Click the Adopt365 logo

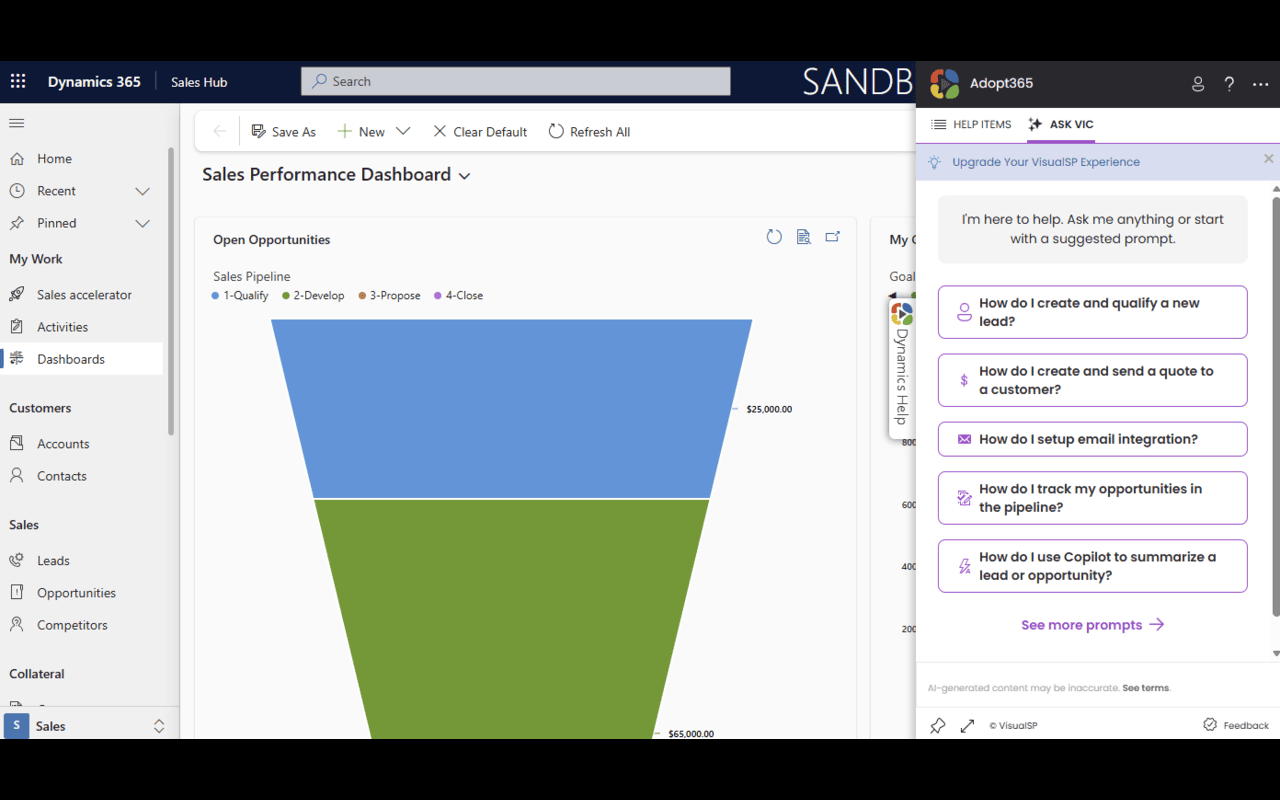pos(944,83)
